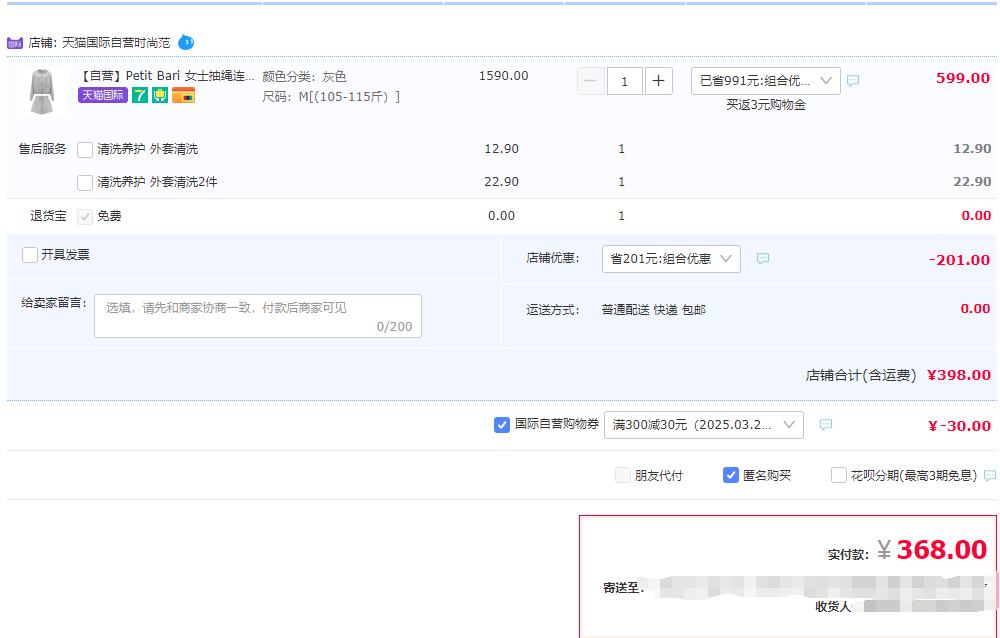Click the blue Wangwang chat icon beside store name
The height and width of the screenshot is (638, 1000).
pyautogui.click(x=186, y=43)
